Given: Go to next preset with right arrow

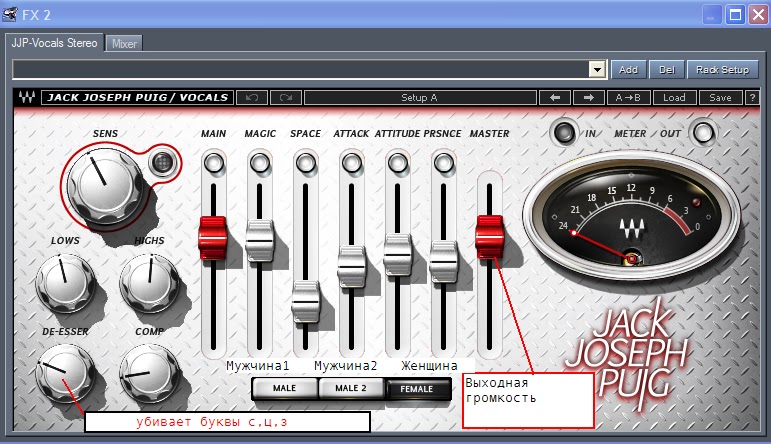Looking at the screenshot, I should [589, 97].
